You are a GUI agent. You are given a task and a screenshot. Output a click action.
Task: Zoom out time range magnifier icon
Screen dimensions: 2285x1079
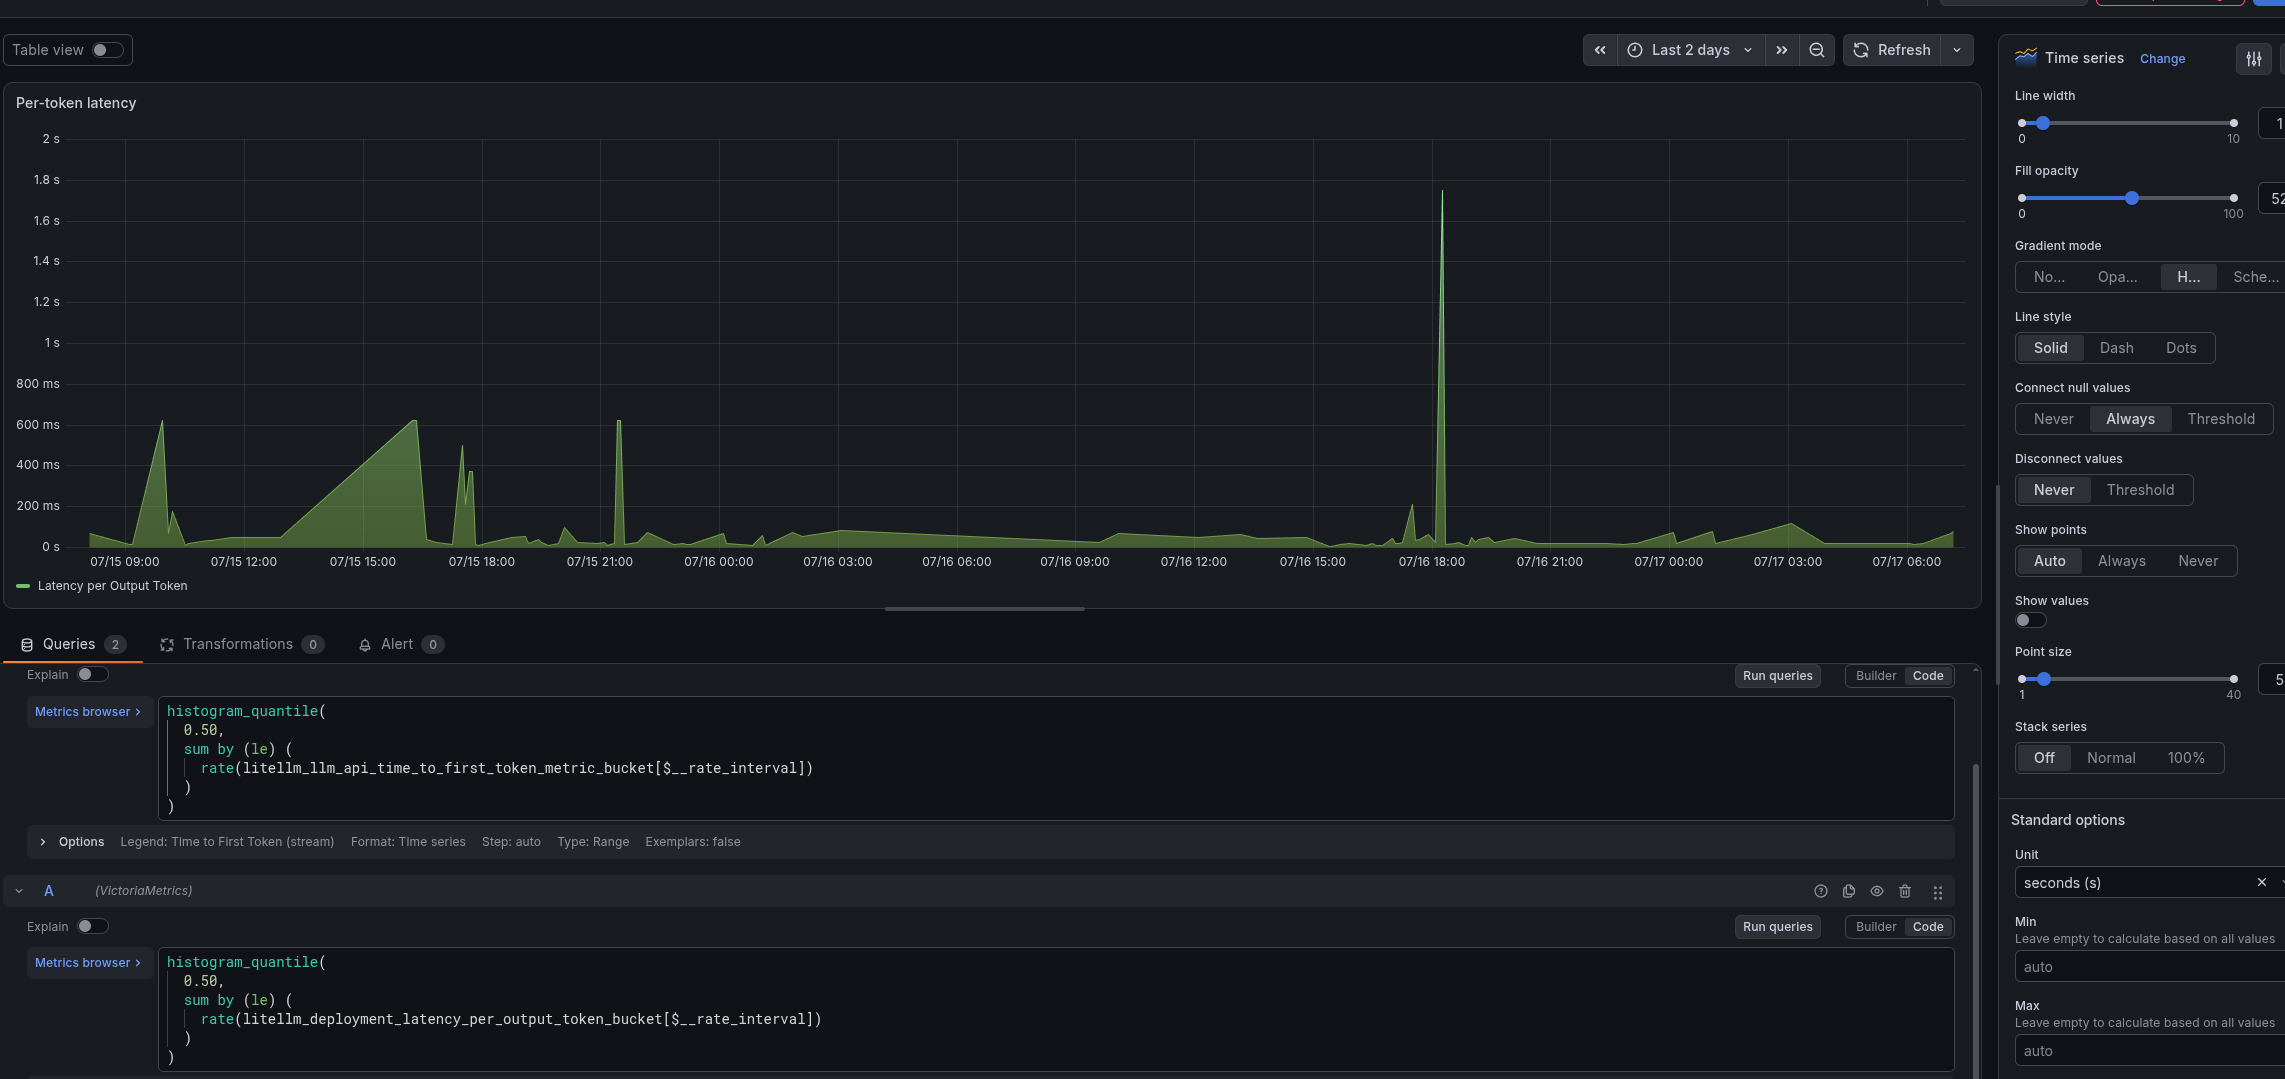(x=1817, y=50)
